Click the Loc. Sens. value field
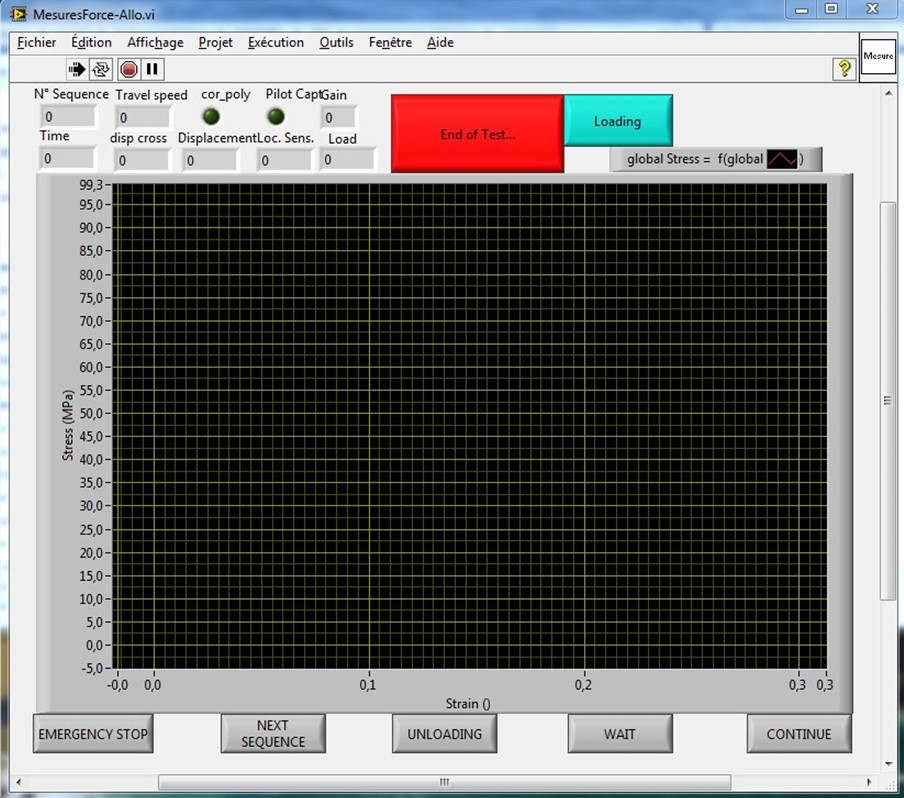 284,160
